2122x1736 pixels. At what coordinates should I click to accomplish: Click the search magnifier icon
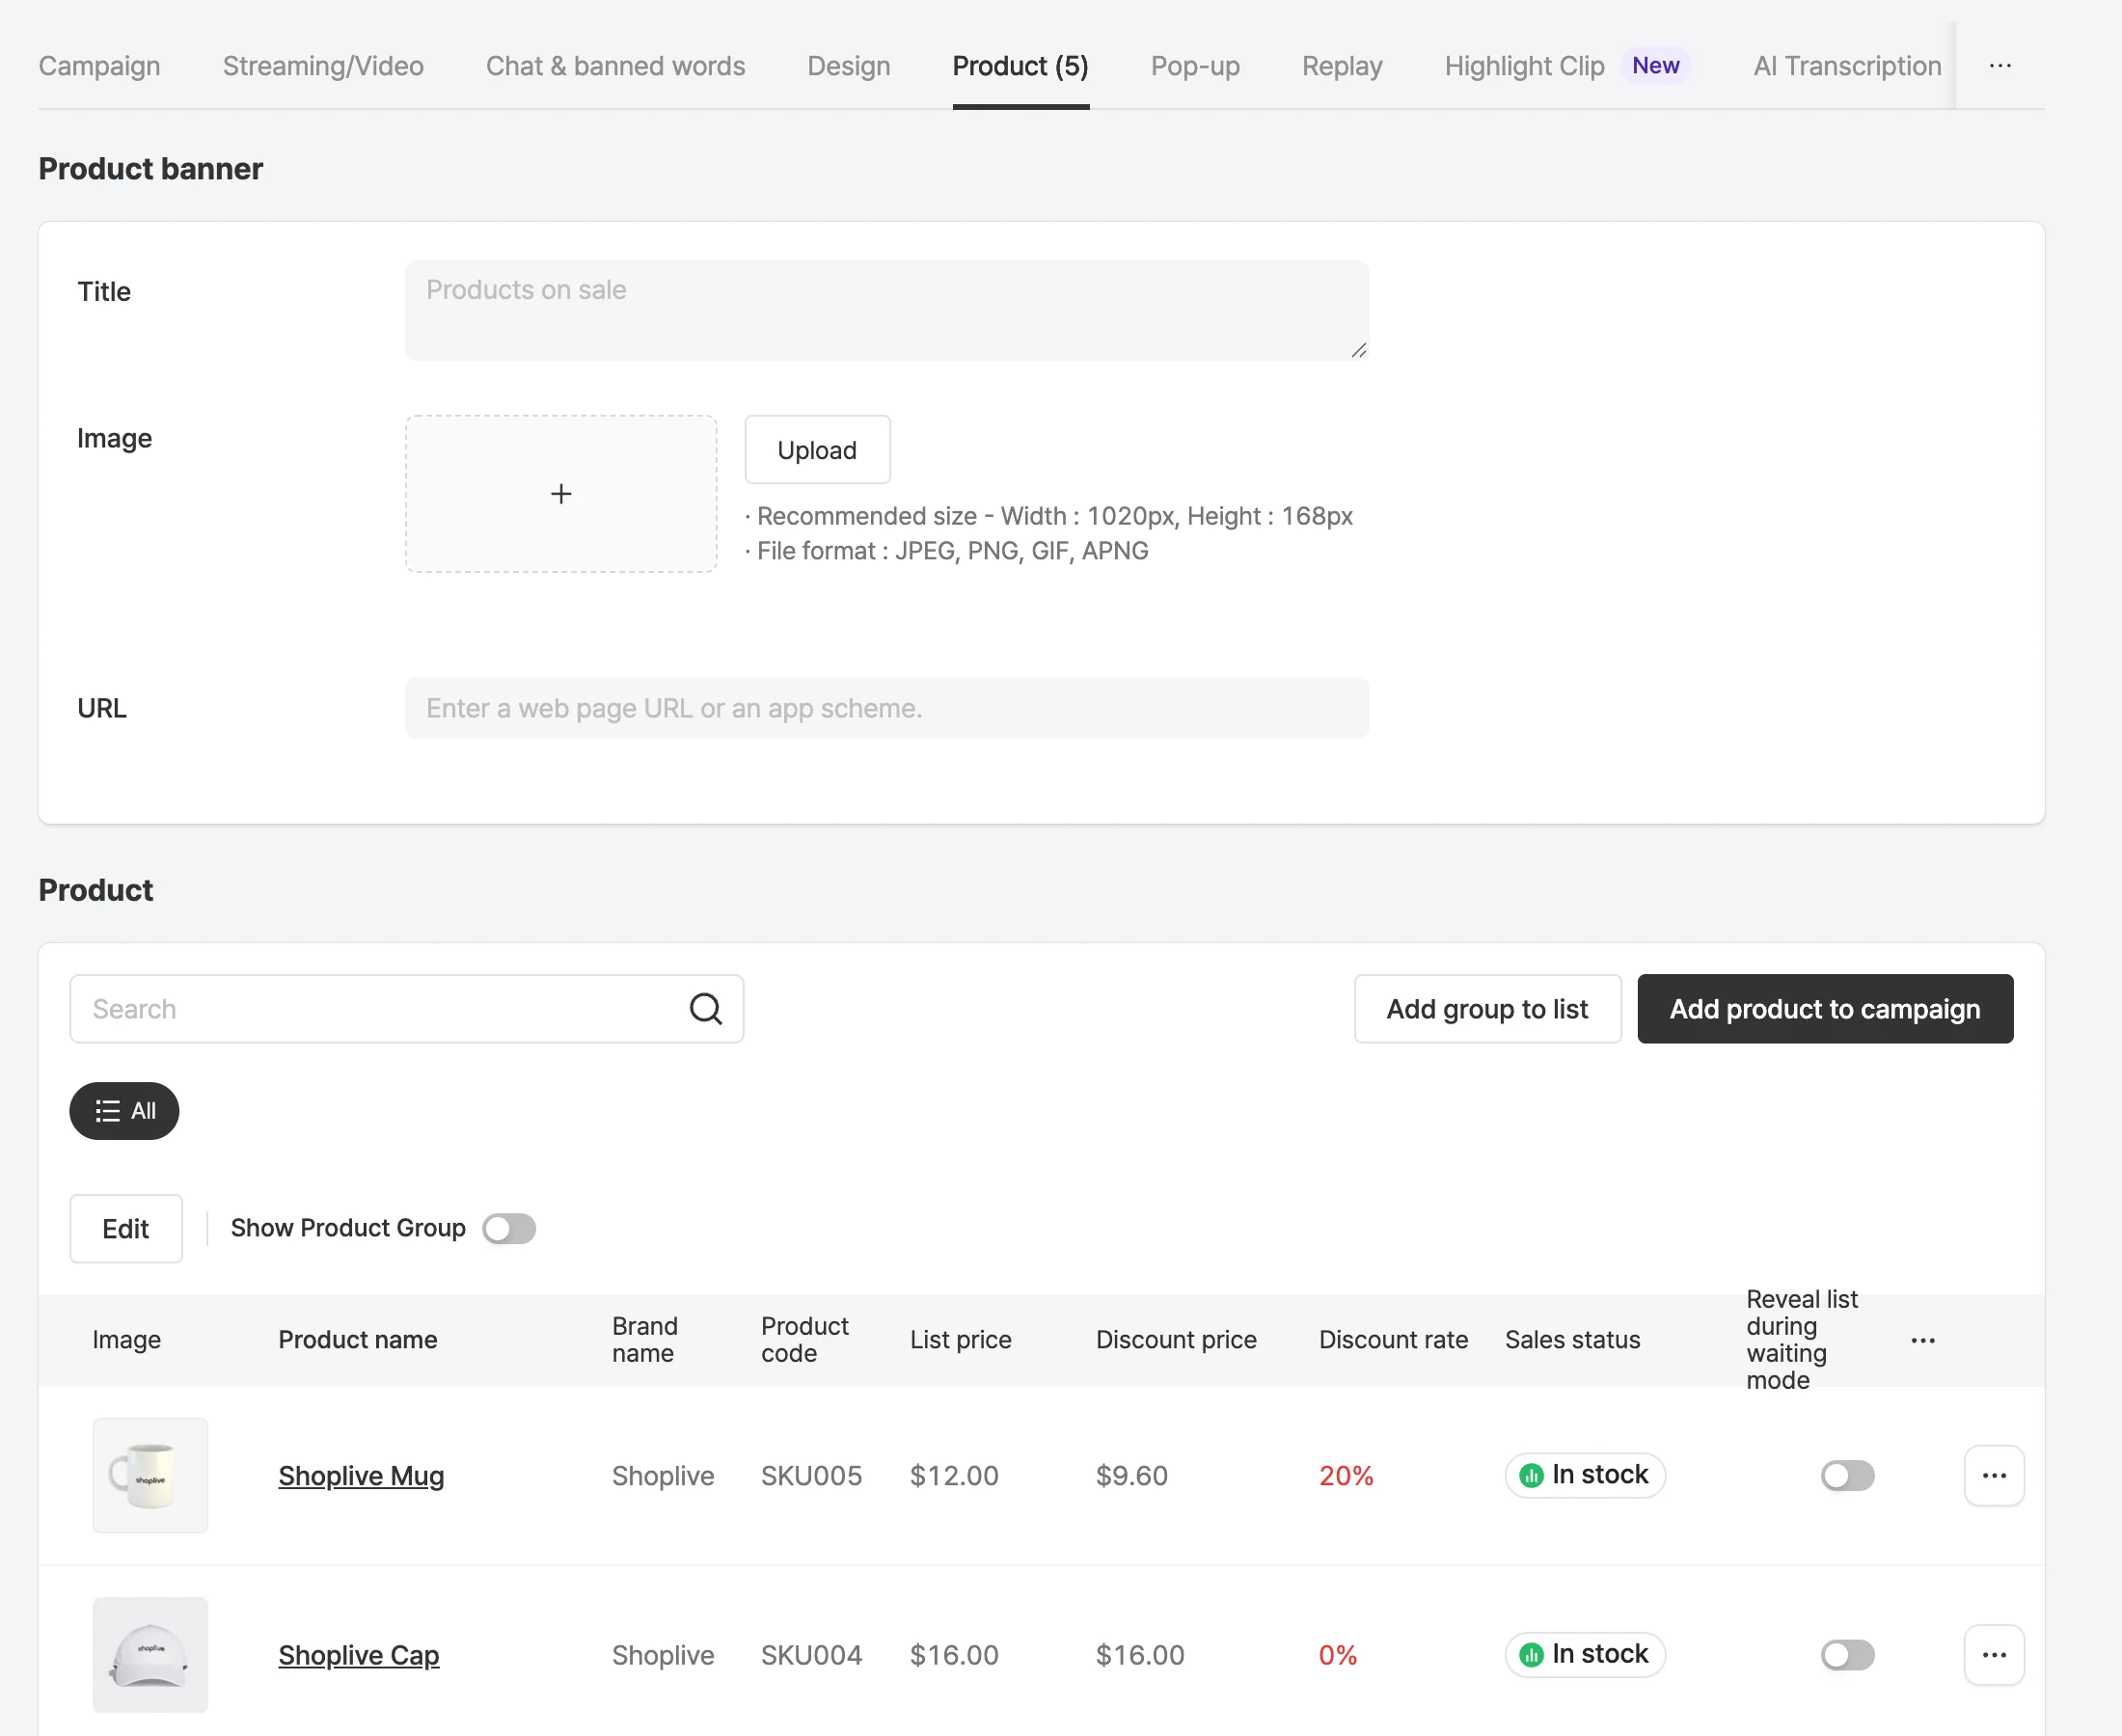(706, 1008)
